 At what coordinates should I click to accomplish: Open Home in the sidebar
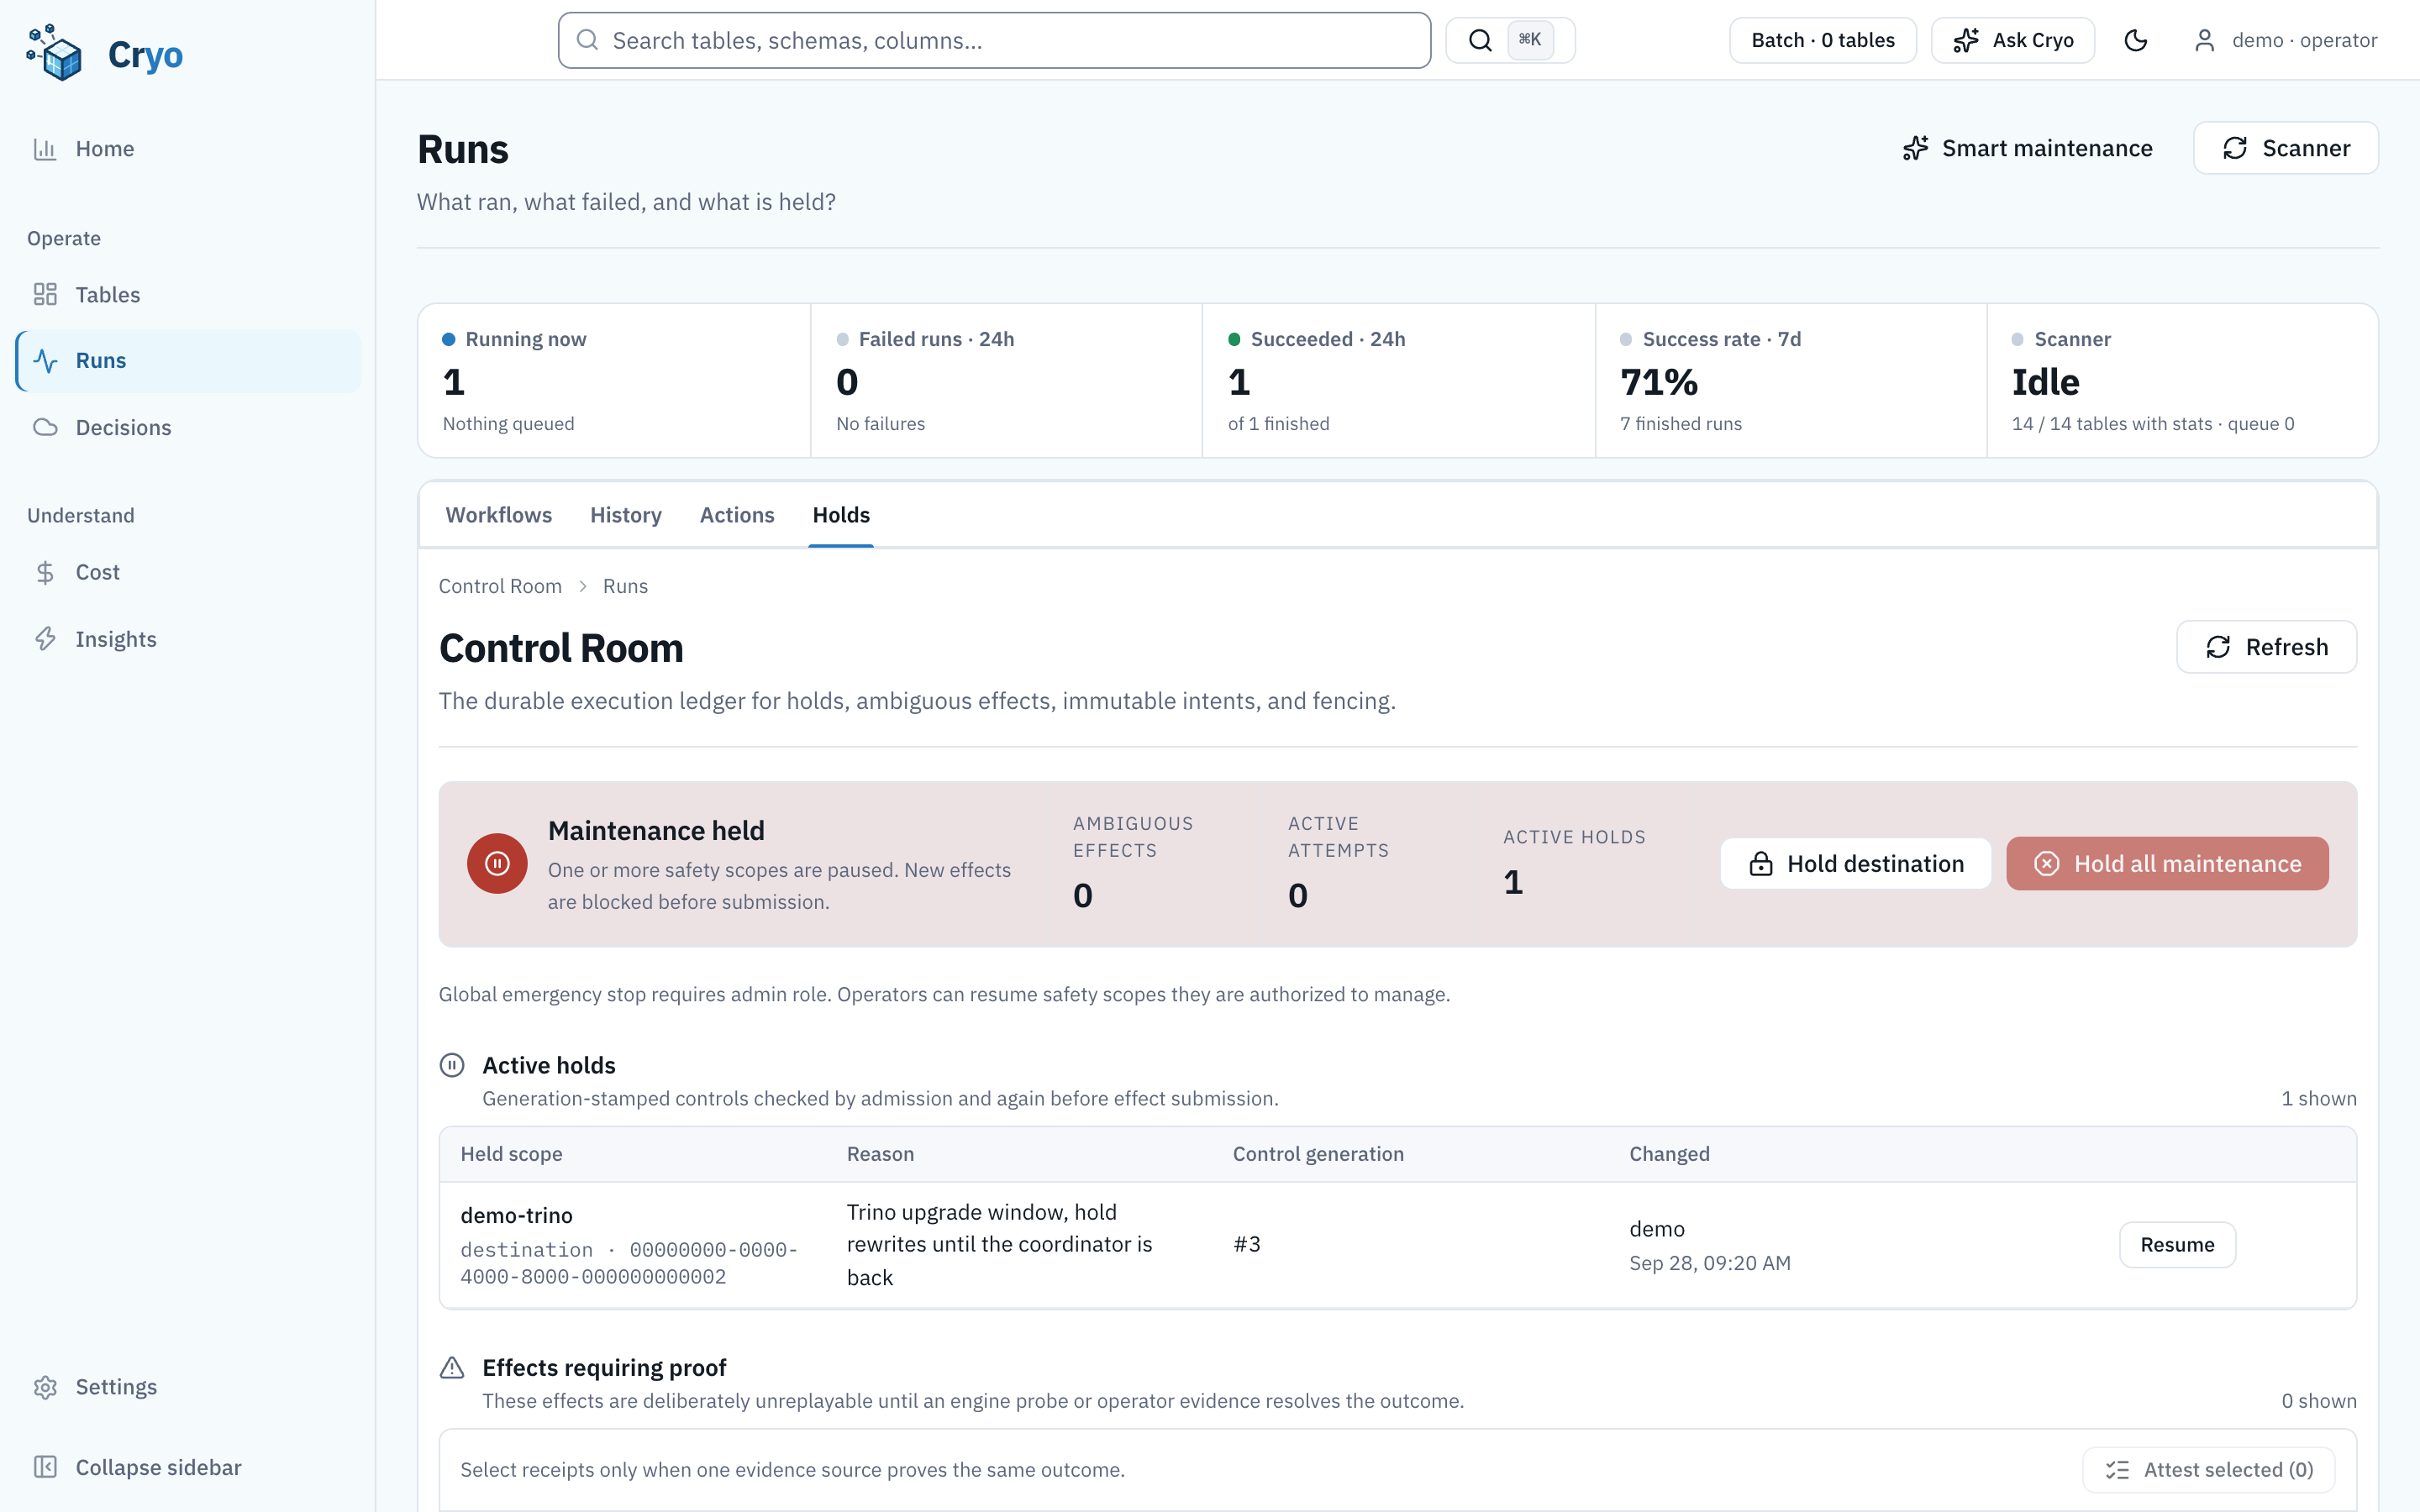coord(188,149)
